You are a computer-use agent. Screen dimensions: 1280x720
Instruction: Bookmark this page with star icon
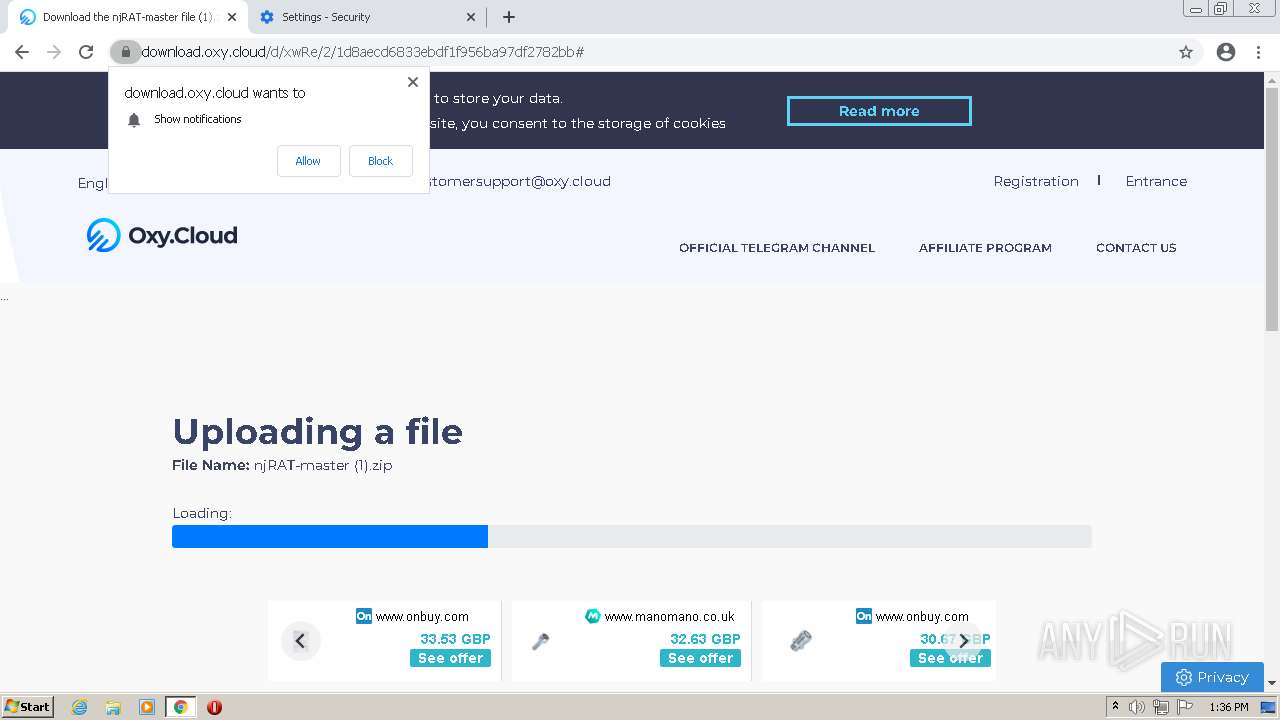[1186, 52]
